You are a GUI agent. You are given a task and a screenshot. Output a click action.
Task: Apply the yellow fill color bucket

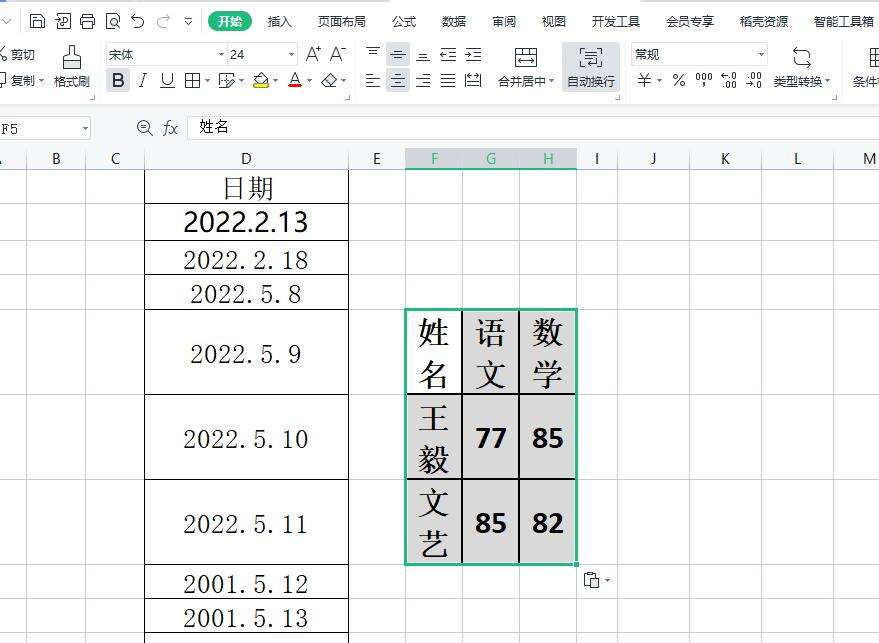click(261, 80)
